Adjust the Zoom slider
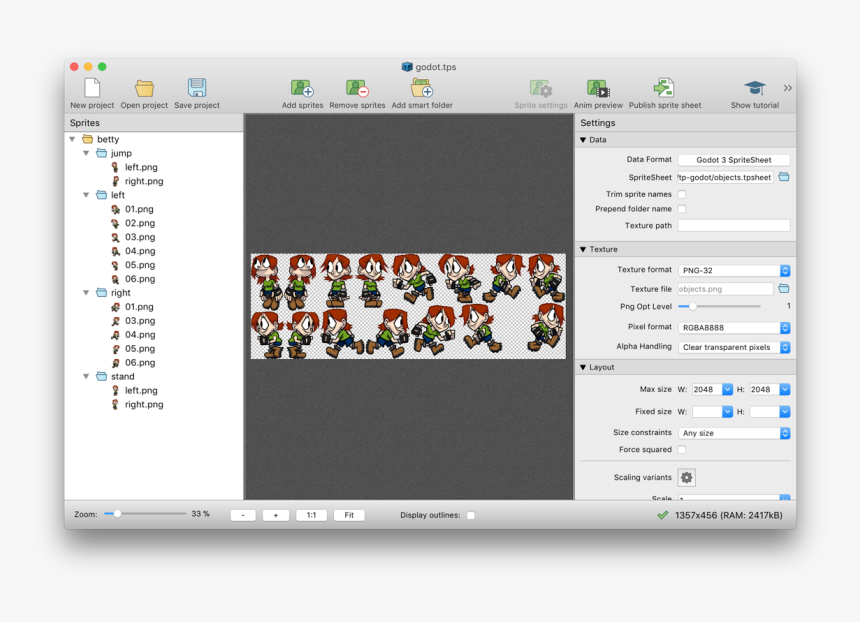Image resolution: width=860 pixels, height=622 pixels. pyautogui.click(x=117, y=514)
